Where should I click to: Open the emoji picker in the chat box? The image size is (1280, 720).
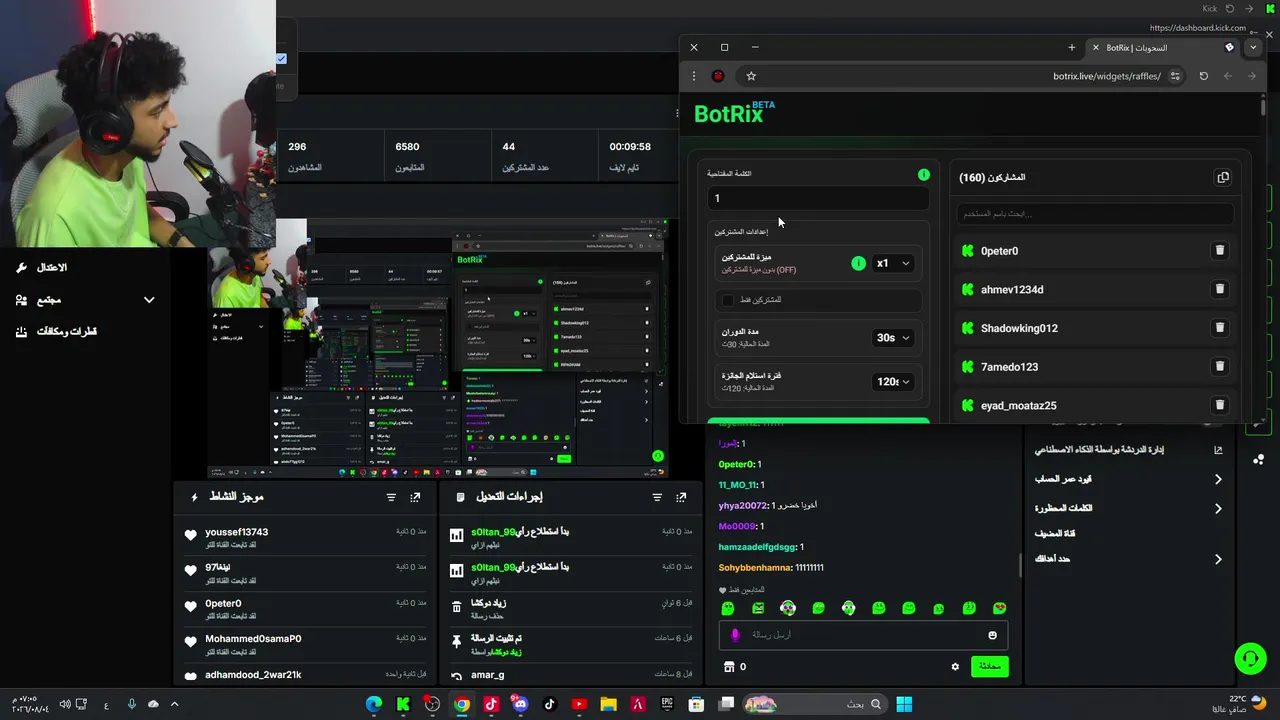[992, 635]
